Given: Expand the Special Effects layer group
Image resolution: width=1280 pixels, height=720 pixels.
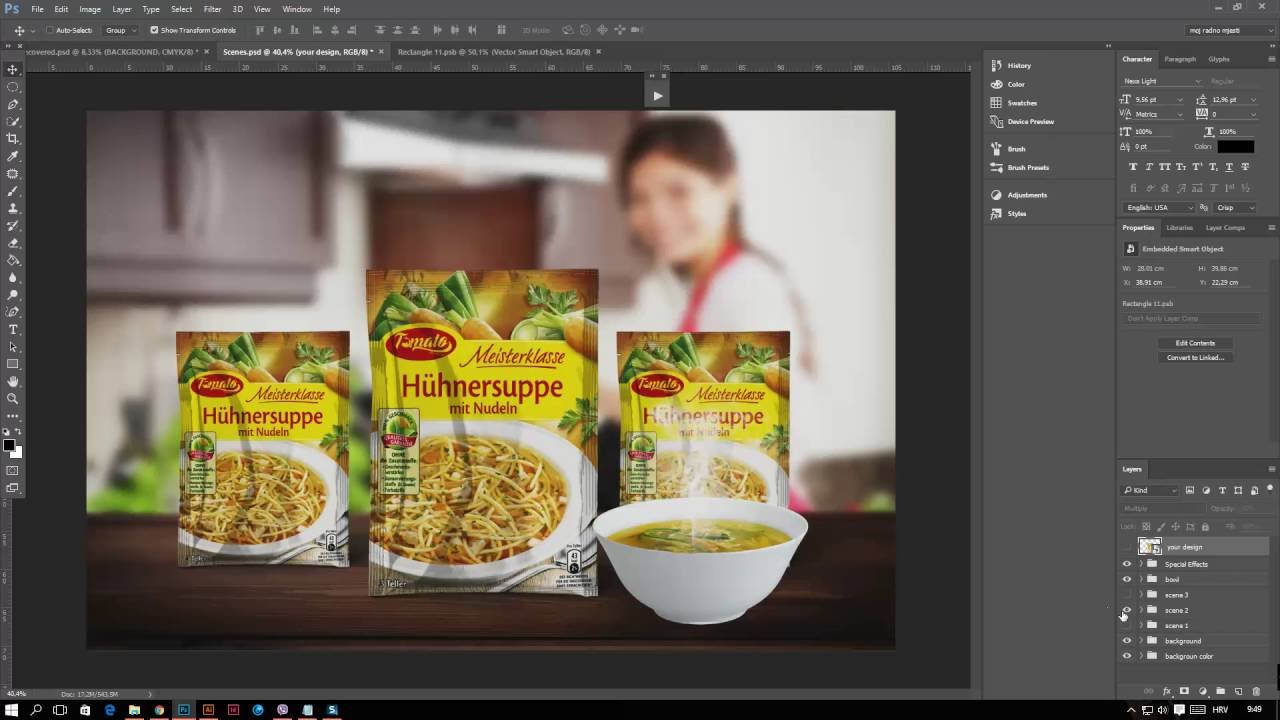Looking at the screenshot, I should (1141, 564).
